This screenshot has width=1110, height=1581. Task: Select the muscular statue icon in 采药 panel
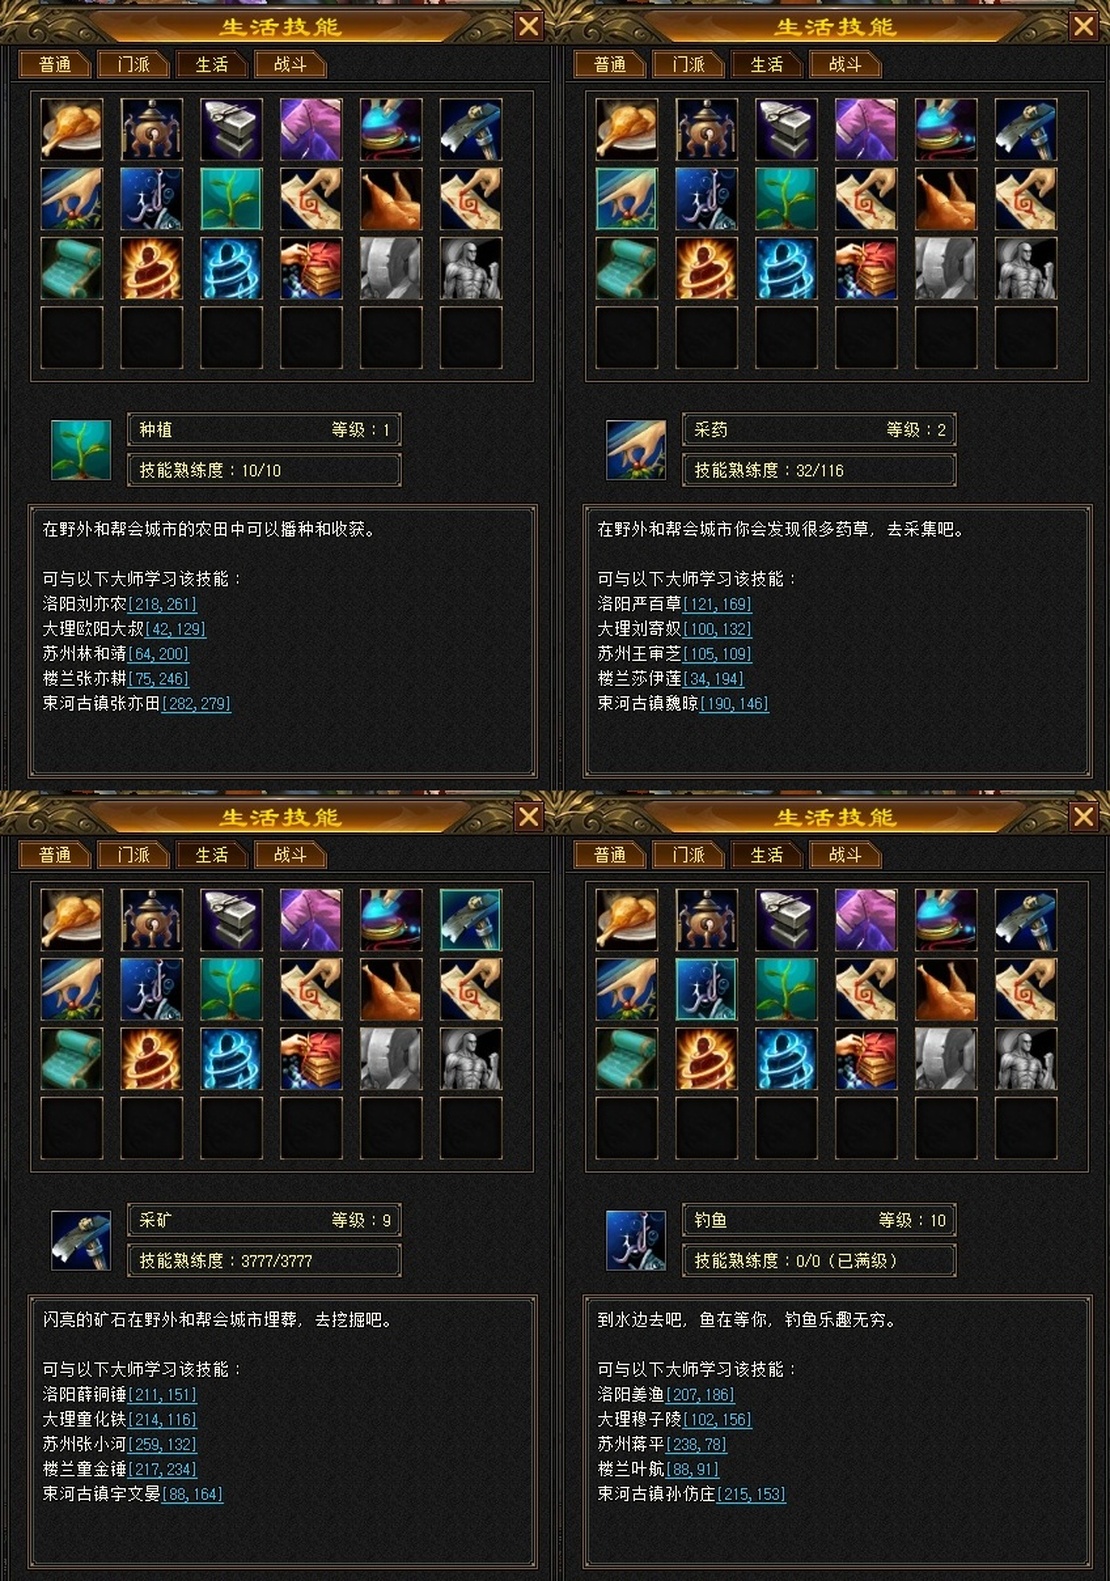pos(1026,269)
